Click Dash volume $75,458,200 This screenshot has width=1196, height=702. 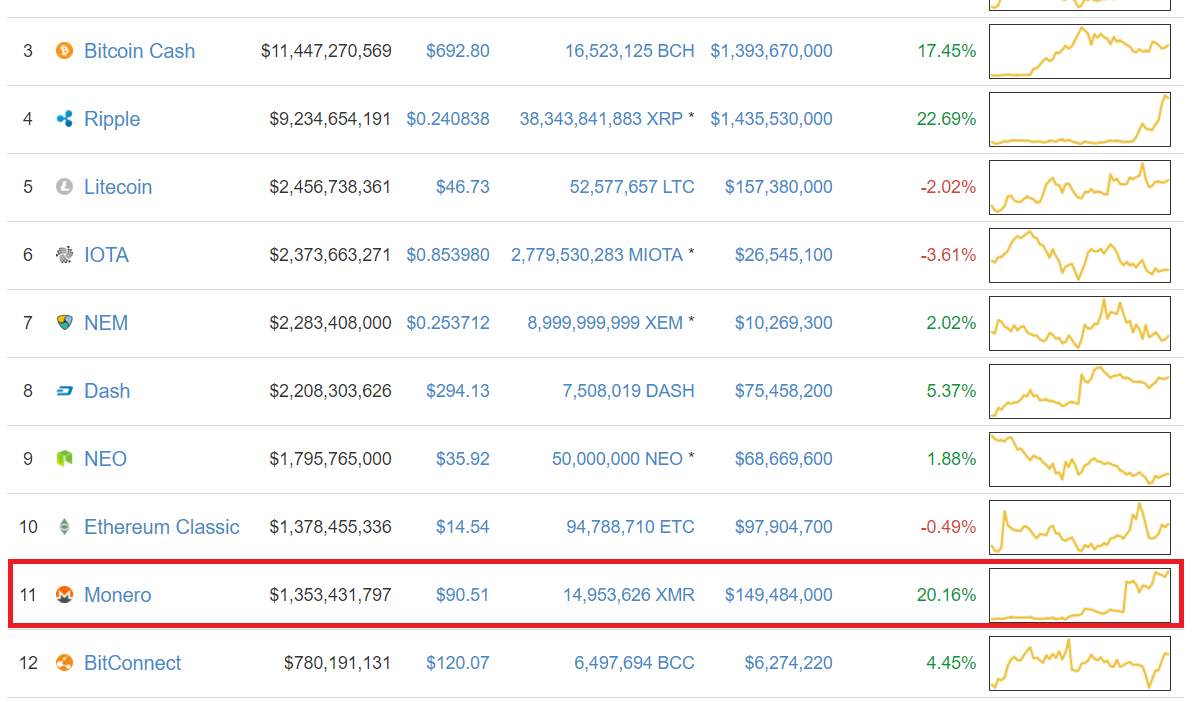click(783, 391)
